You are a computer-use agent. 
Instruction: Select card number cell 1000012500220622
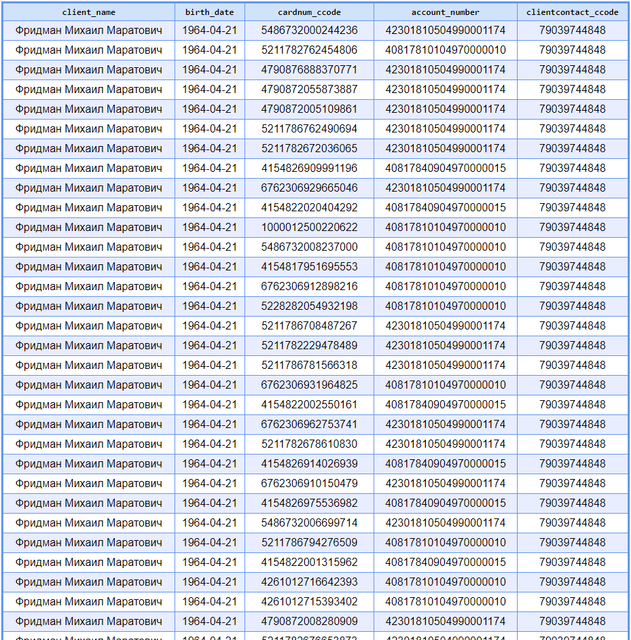click(x=309, y=227)
